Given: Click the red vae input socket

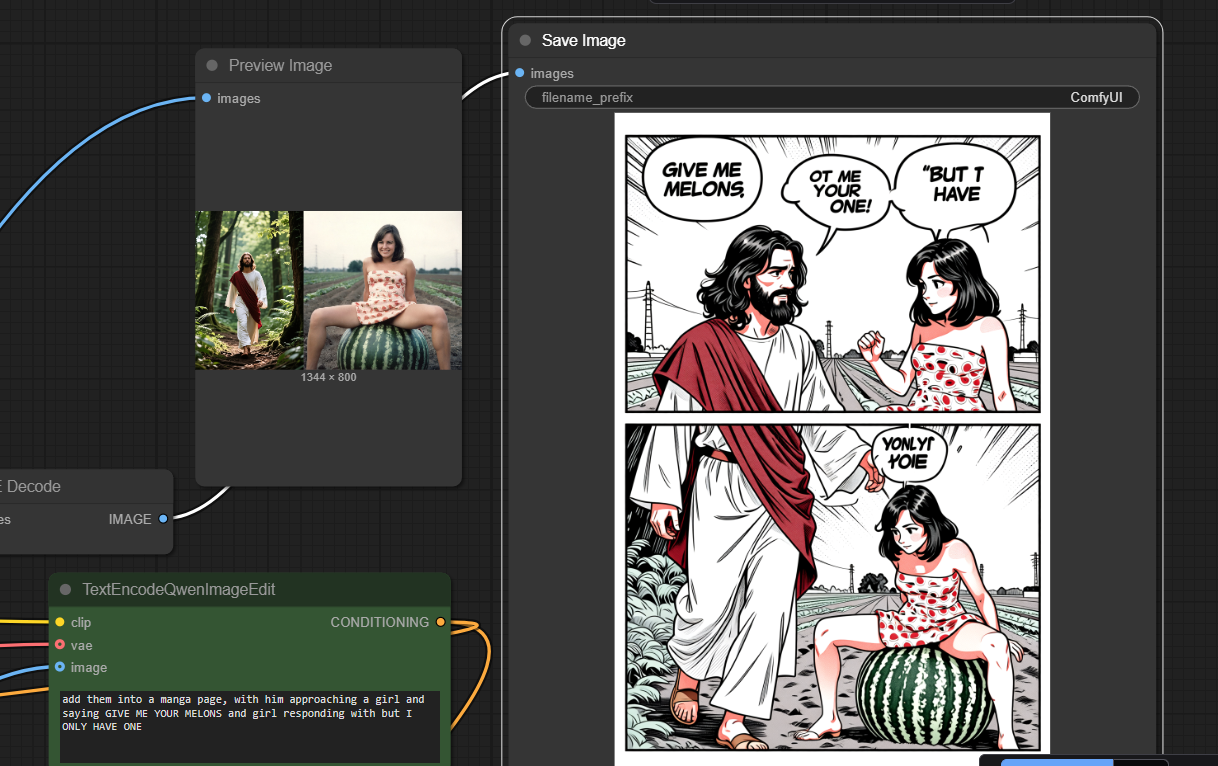Looking at the screenshot, I should click(x=60, y=645).
